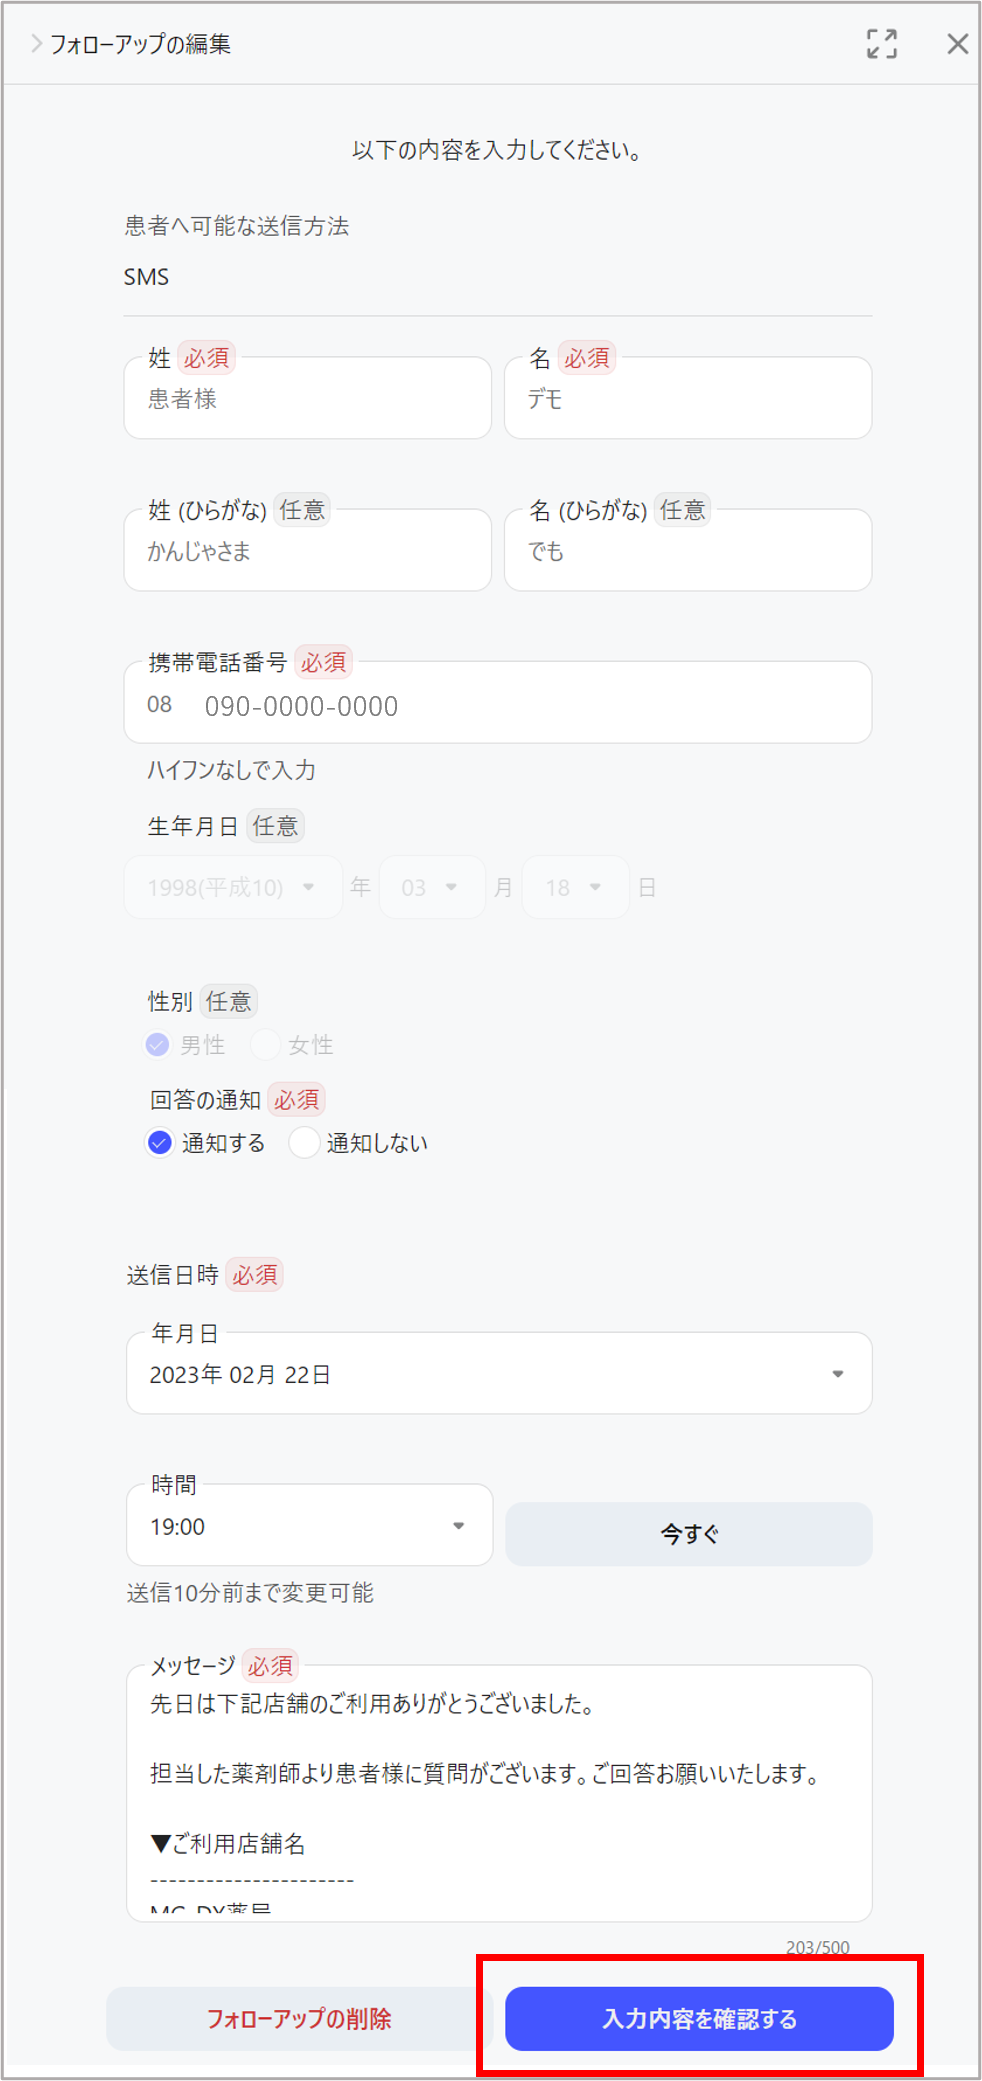Open the birth year dropdown
The image size is (982, 2081).
click(x=232, y=887)
